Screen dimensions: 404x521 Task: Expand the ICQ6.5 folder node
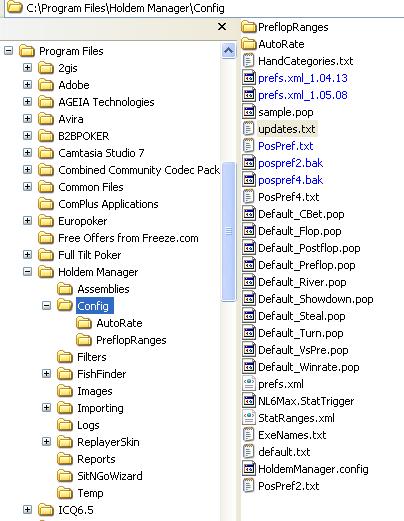tap(27, 510)
